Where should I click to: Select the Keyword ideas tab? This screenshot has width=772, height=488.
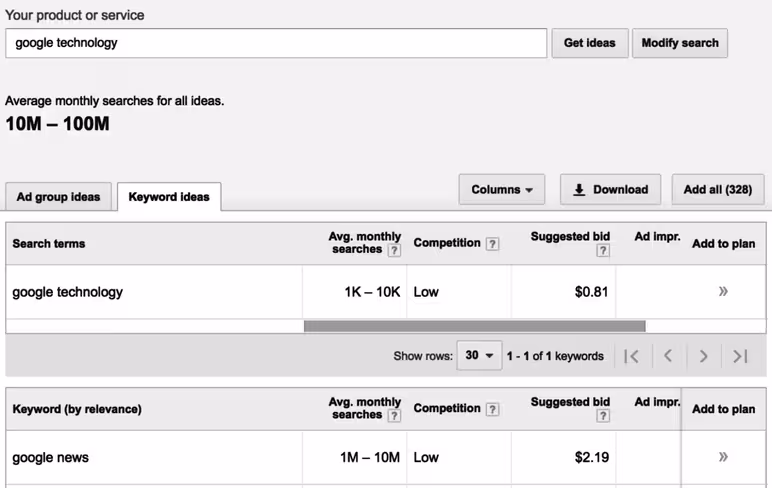pos(169,197)
